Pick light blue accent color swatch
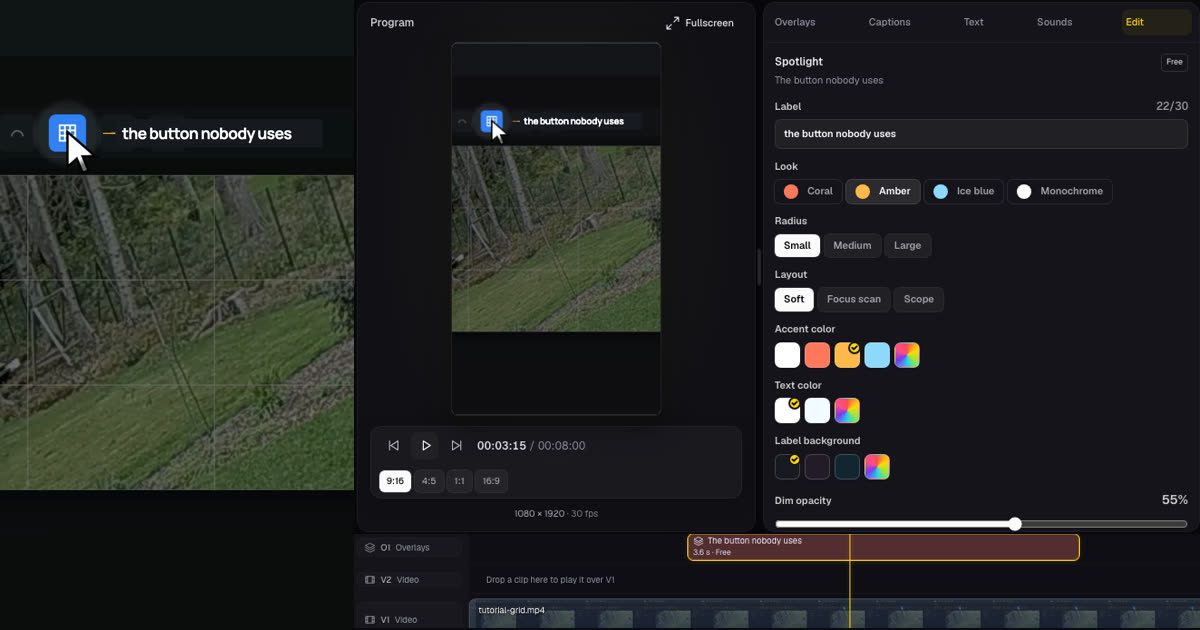This screenshot has height=630, width=1200. click(x=877, y=355)
